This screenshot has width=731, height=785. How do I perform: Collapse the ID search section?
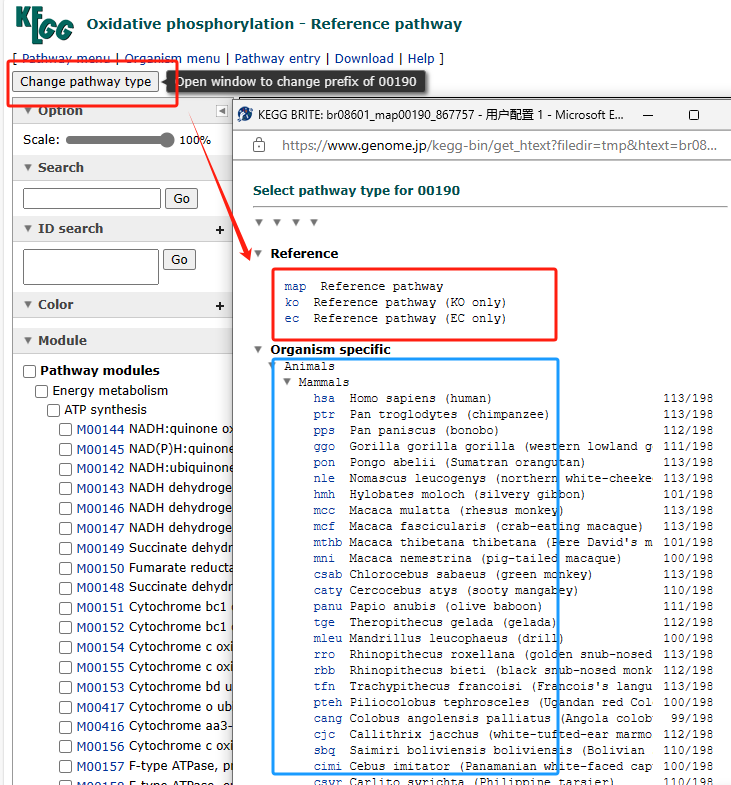(28, 228)
